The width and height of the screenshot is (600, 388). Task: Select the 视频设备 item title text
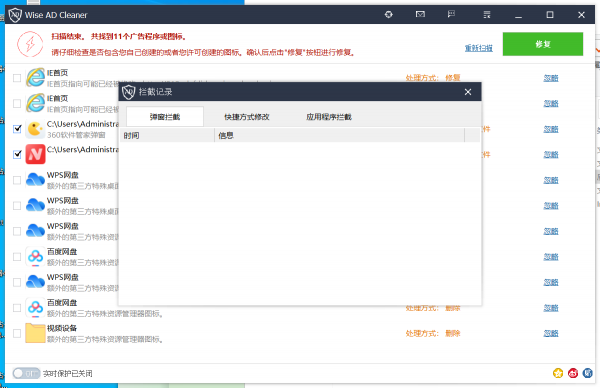(x=62, y=328)
